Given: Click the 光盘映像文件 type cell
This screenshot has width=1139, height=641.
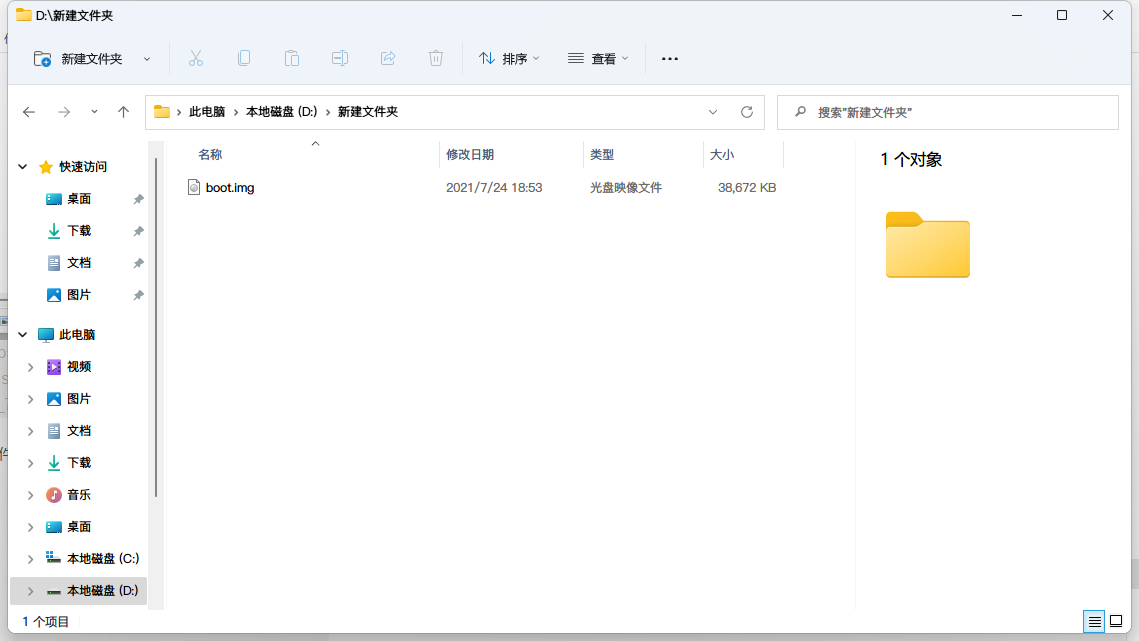Looking at the screenshot, I should 625,188.
